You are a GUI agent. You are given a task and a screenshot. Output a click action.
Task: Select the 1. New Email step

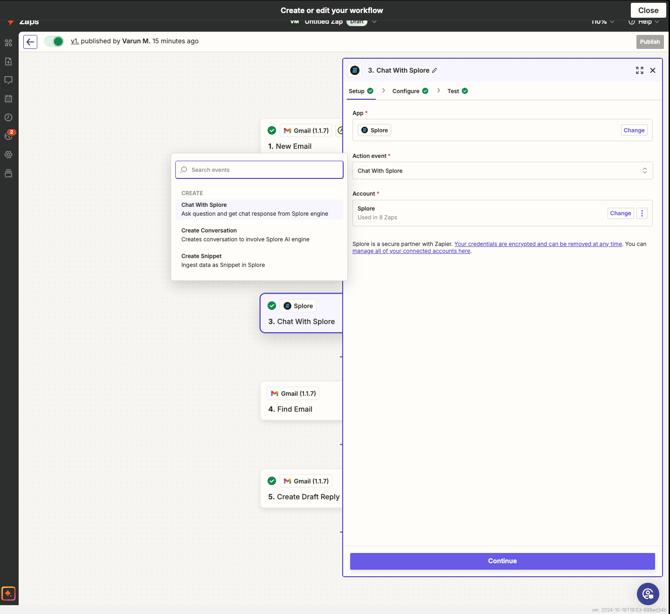(302, 138)
